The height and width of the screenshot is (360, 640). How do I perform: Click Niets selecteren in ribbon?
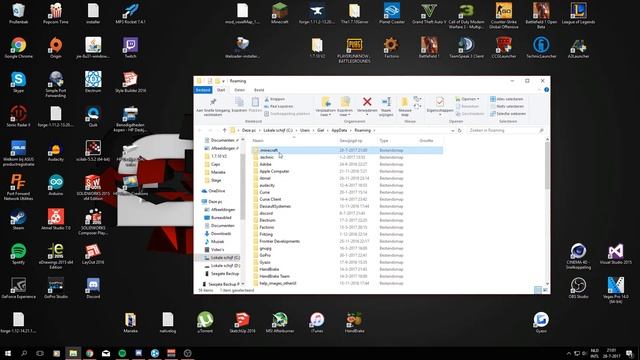pos(507,107)
